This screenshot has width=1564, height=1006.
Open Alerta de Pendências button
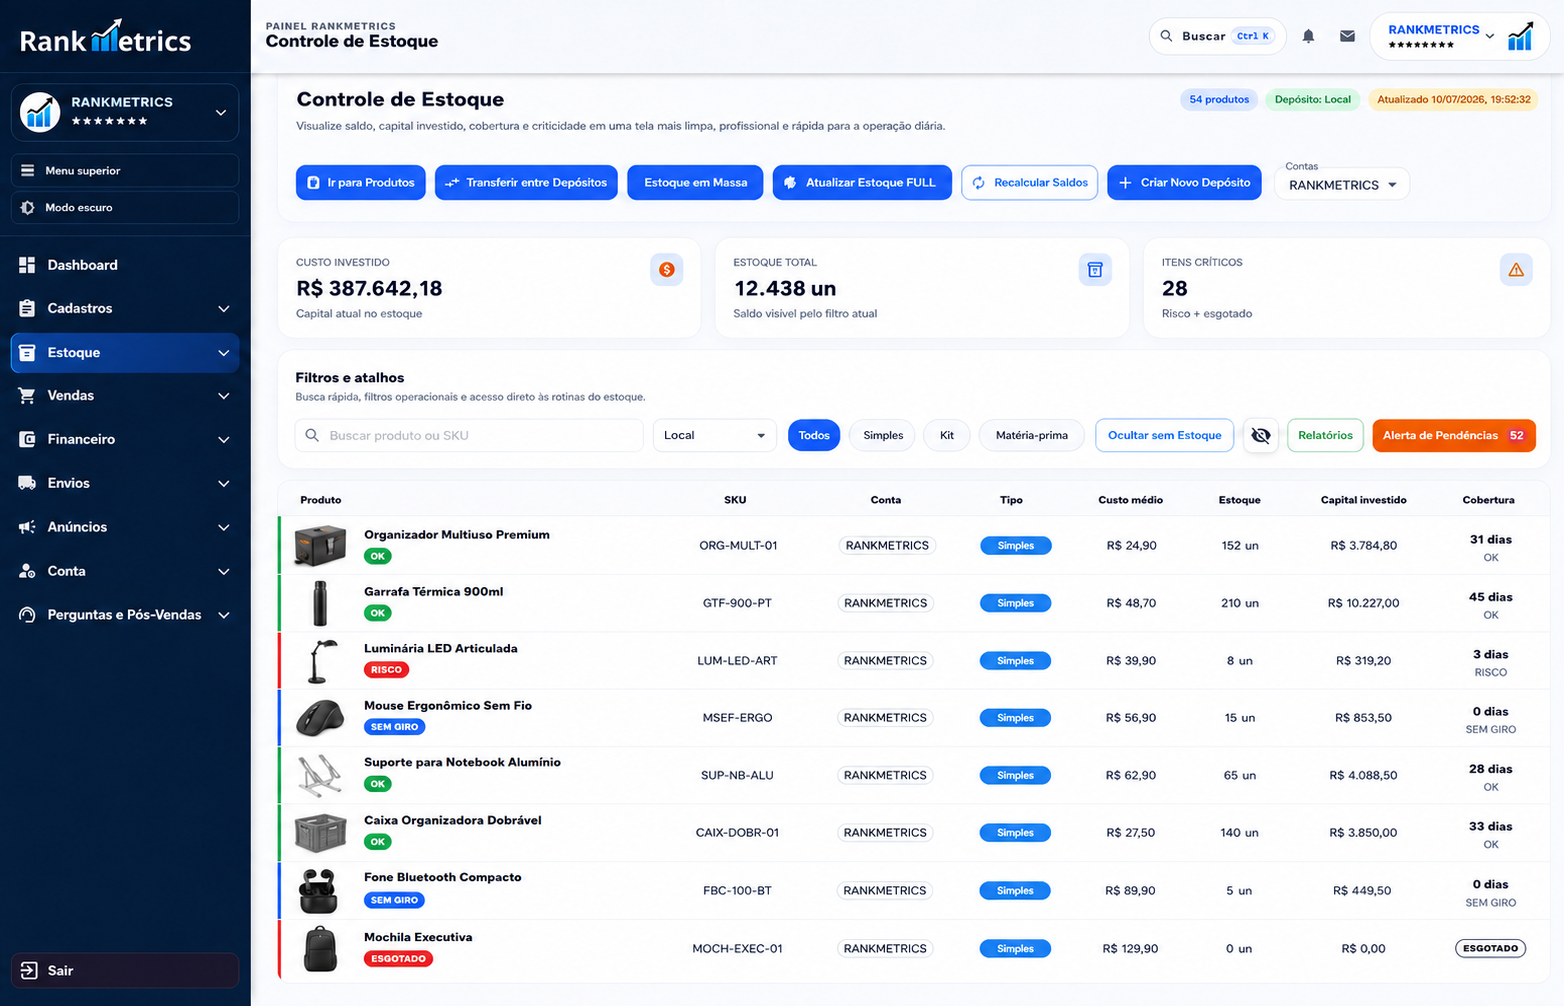(x=1454, y=435)
